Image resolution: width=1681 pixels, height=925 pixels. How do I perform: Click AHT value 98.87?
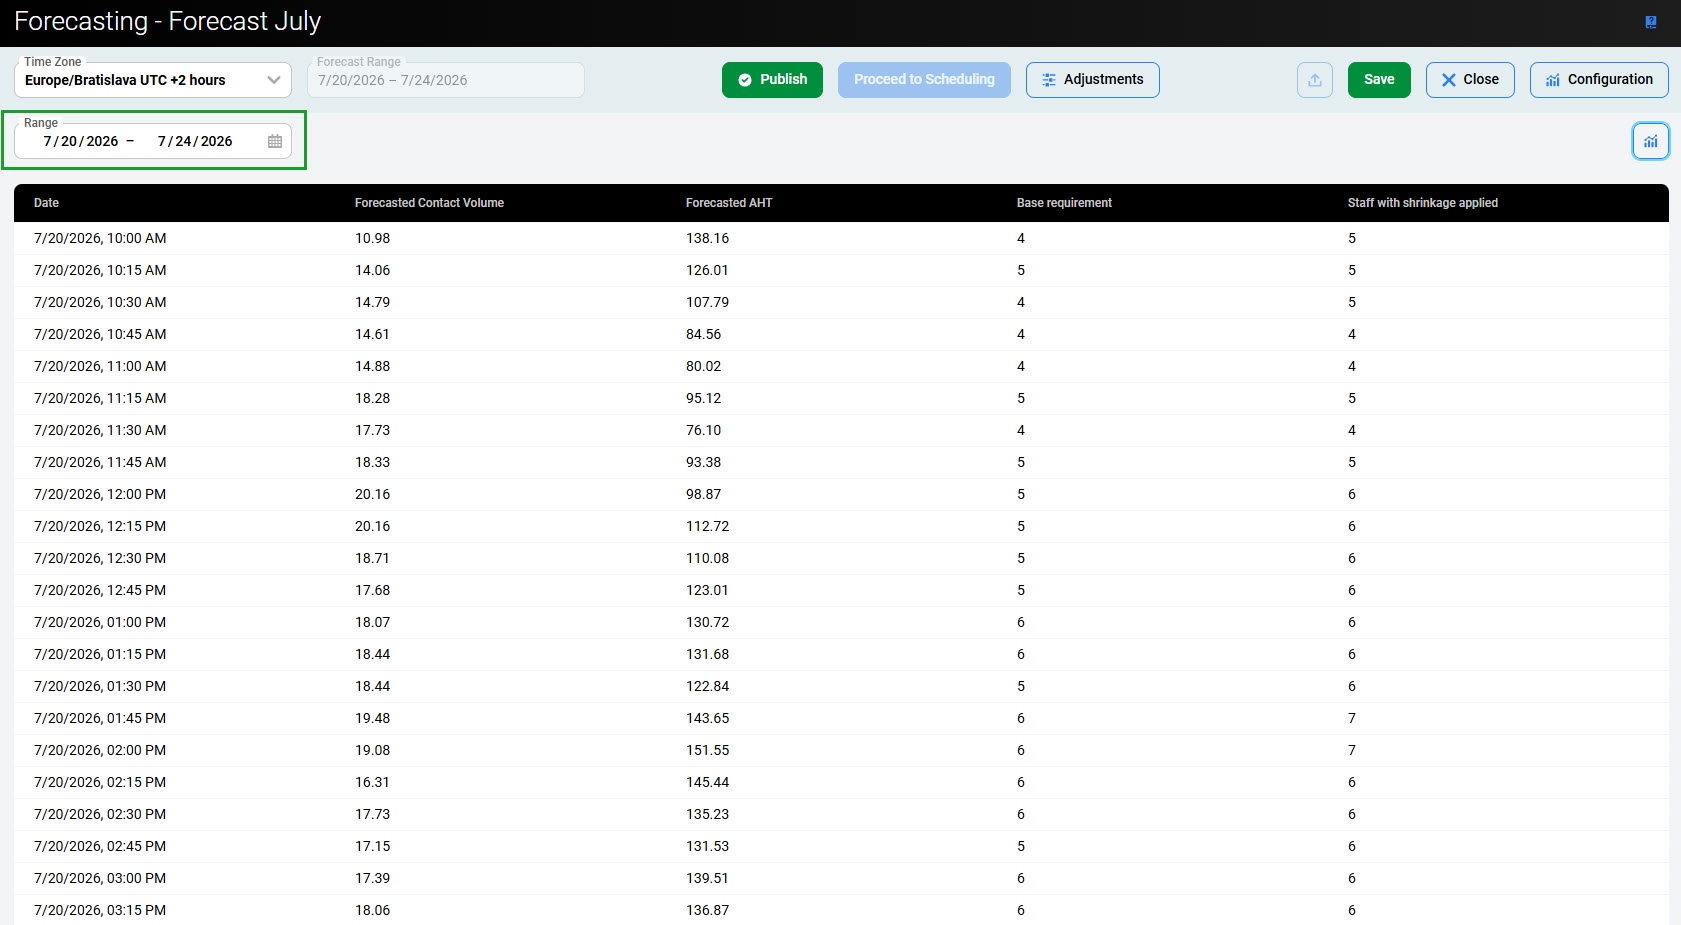pyautogui.click(x=703, y=495)
